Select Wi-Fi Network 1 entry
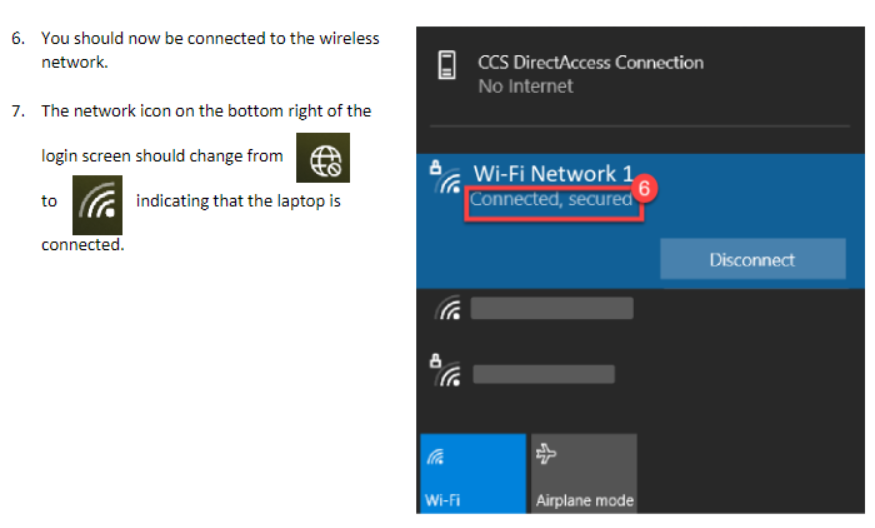Image resolution: width=875 pixels, height=528 pixels. [640, 221]
